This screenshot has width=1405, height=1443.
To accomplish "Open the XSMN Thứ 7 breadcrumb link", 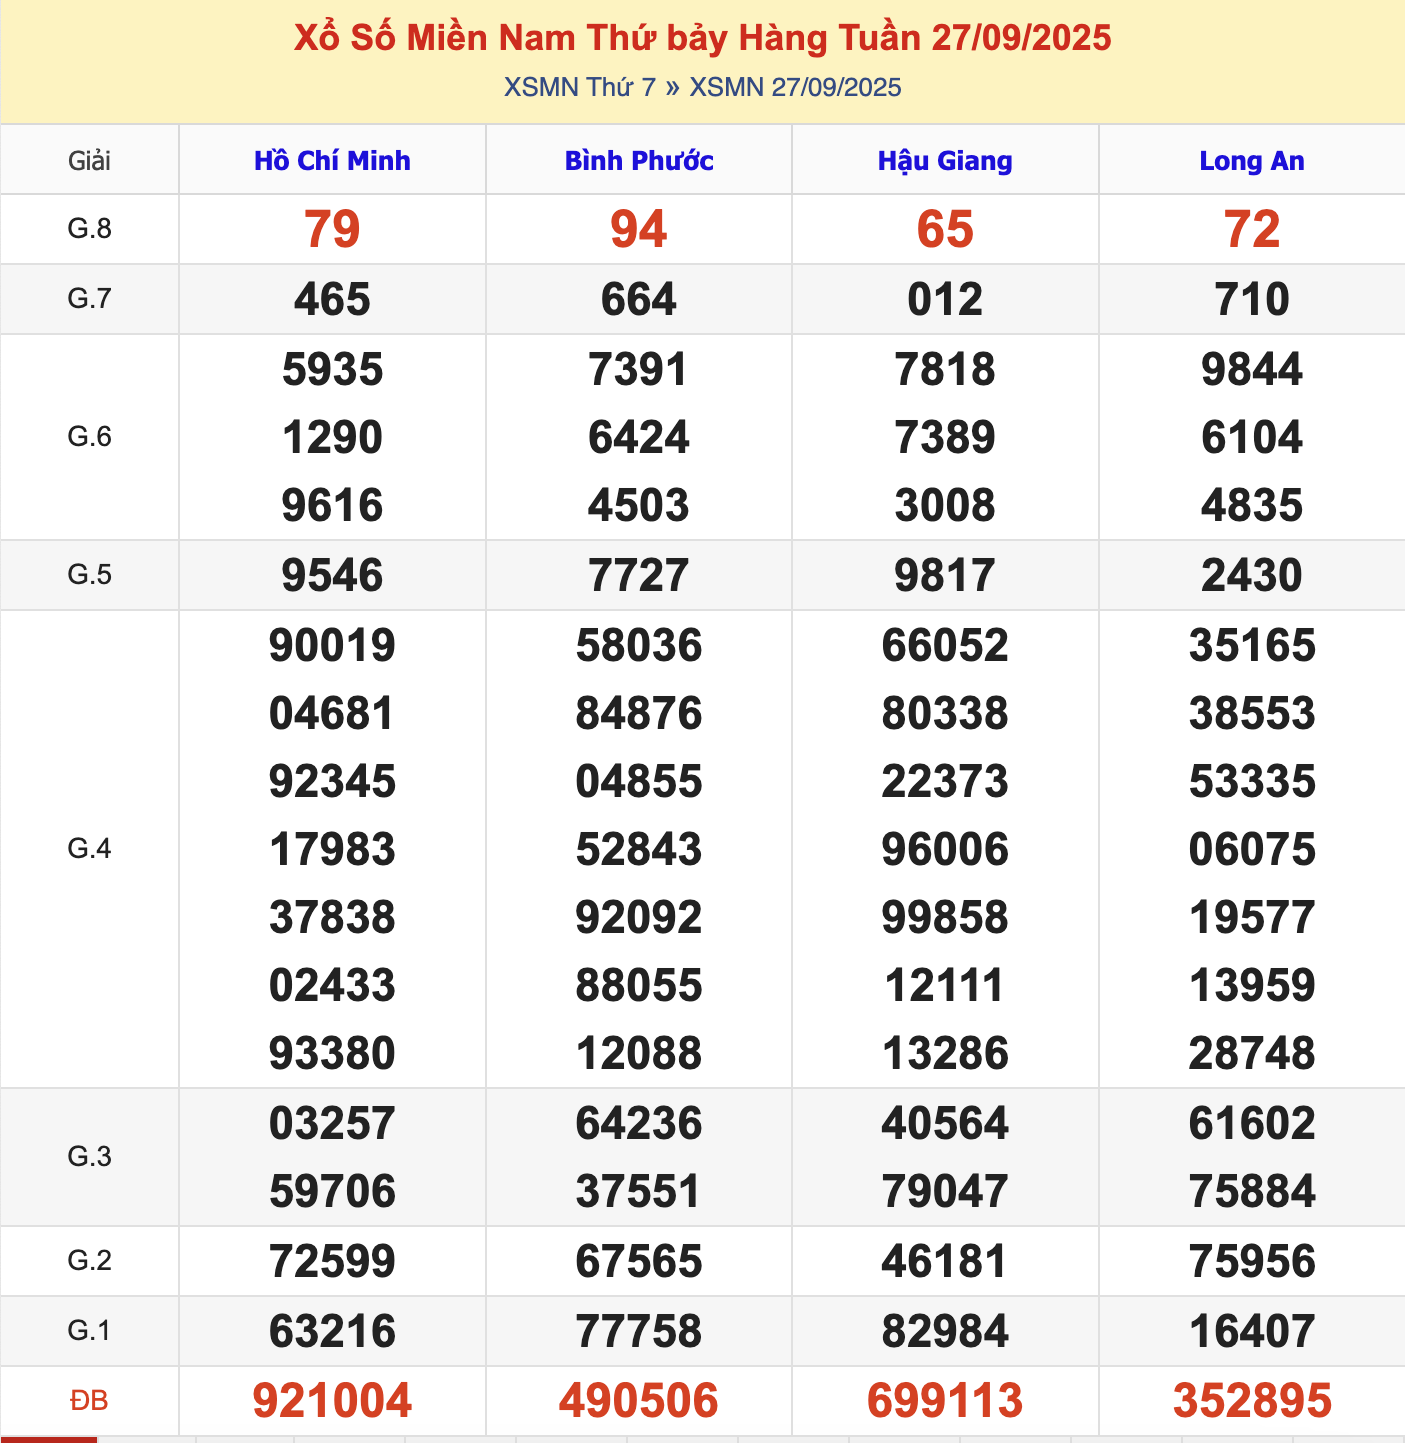I will pyautogui.click(x=579, y=88).
